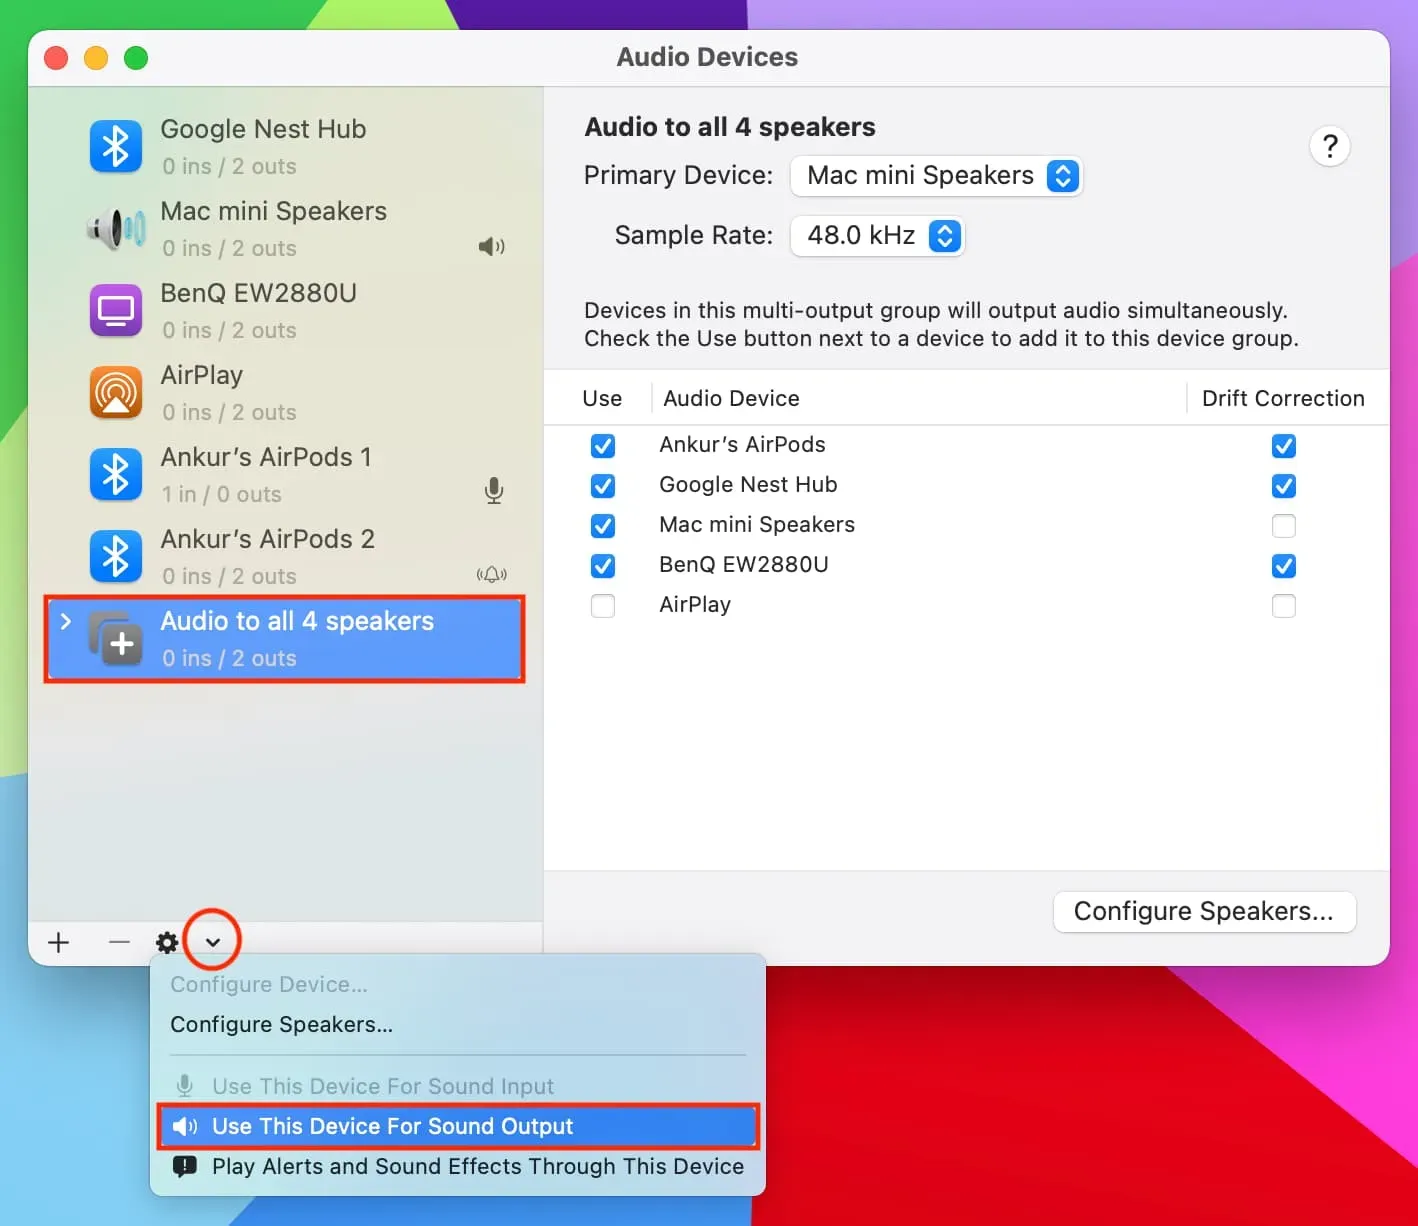
Task: Click the Google Nest Hub Bluetooth icon
Action: (116, 147)
